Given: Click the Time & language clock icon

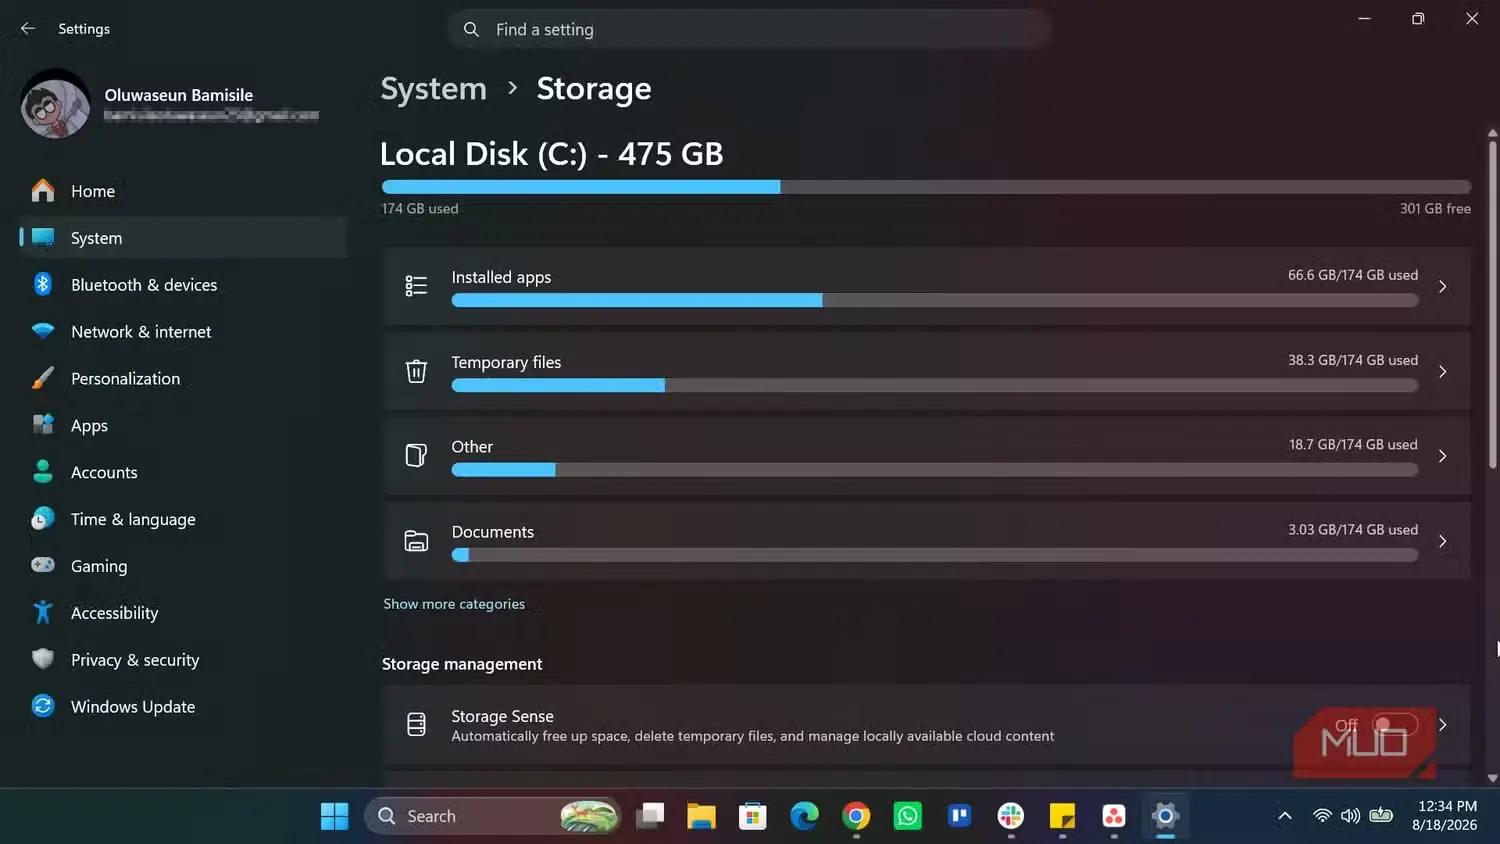Looking at the screenshot, I should click(43, 519).
